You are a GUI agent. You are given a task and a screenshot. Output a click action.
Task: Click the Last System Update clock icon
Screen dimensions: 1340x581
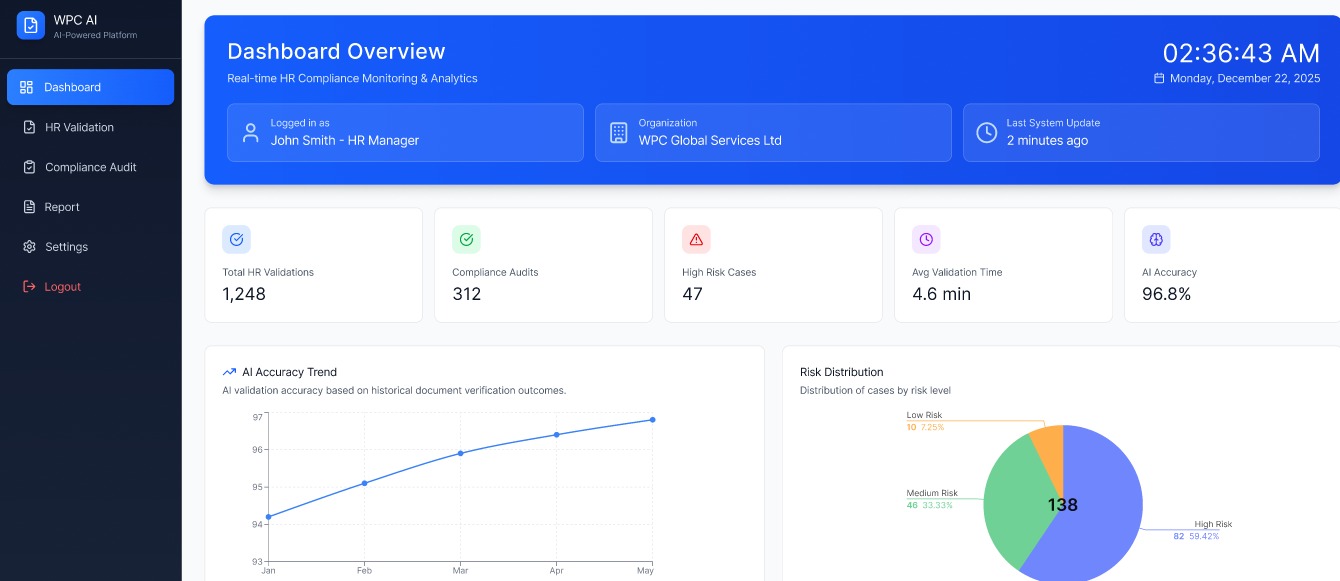click(x=986, y=132)
